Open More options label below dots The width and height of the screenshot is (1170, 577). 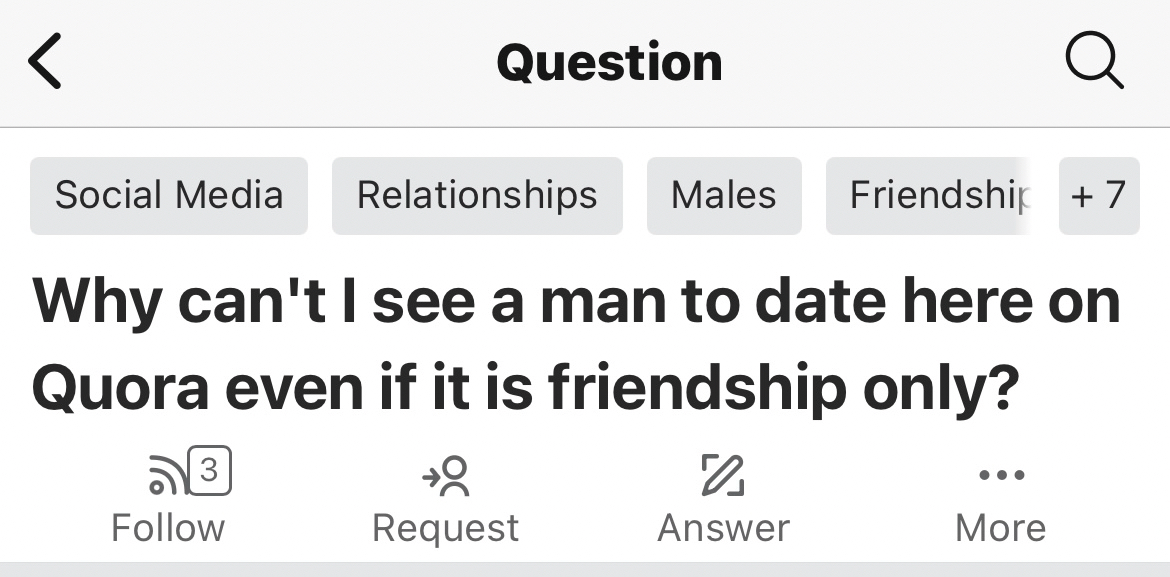[x=1001, y=527]
